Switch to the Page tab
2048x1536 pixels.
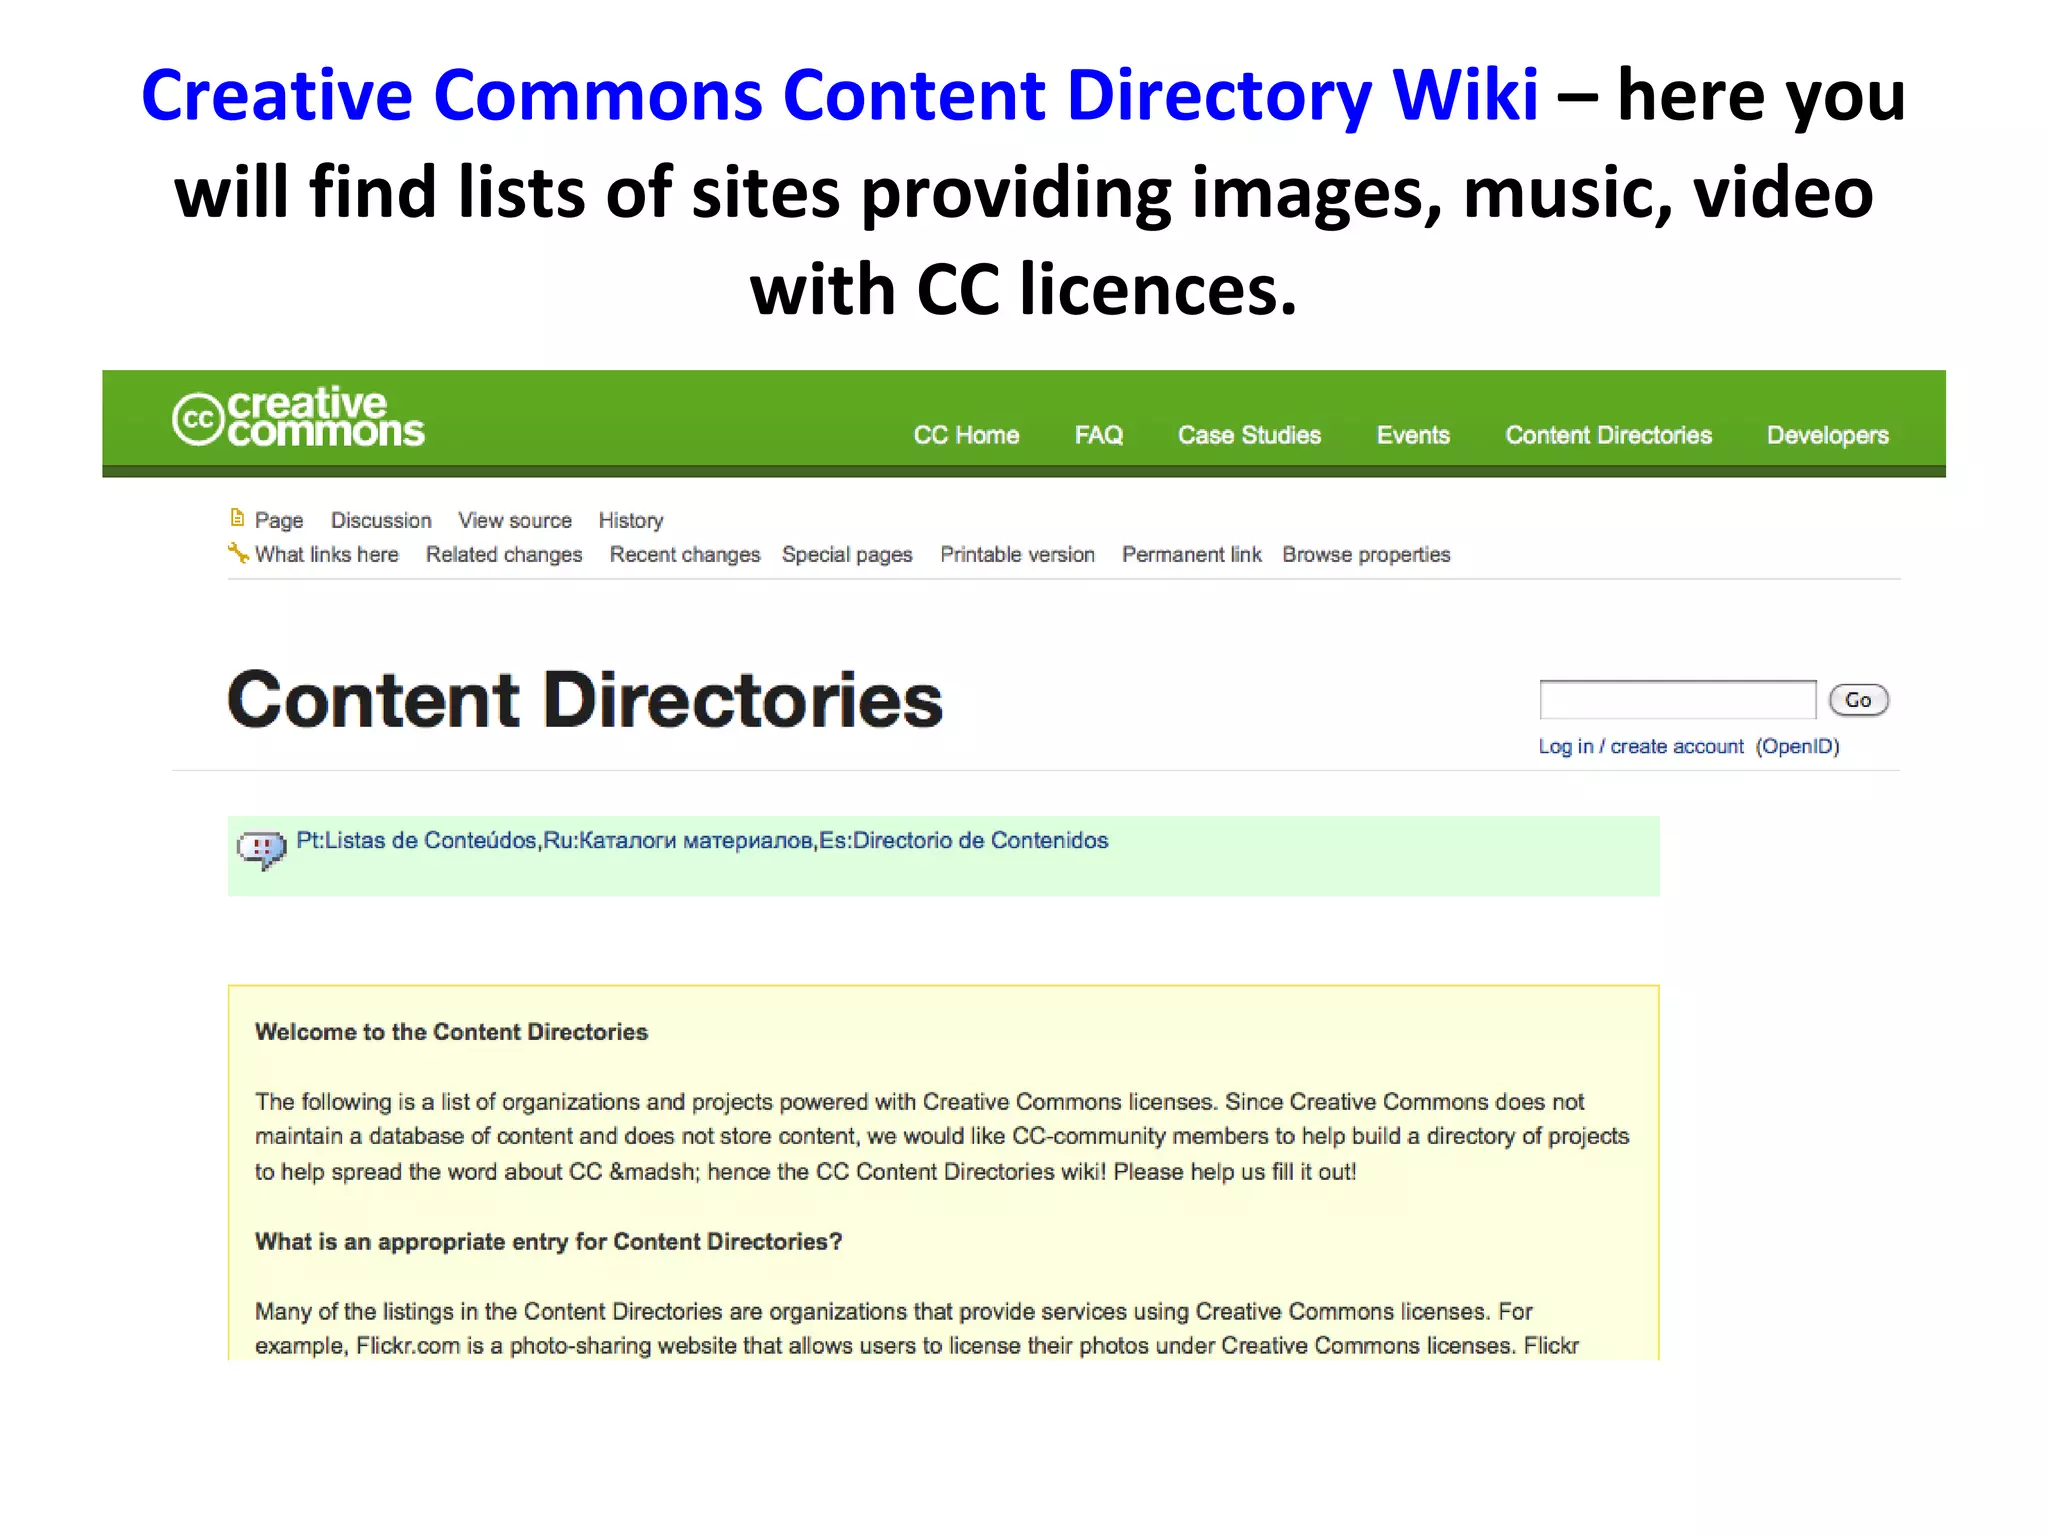[279, 521]
